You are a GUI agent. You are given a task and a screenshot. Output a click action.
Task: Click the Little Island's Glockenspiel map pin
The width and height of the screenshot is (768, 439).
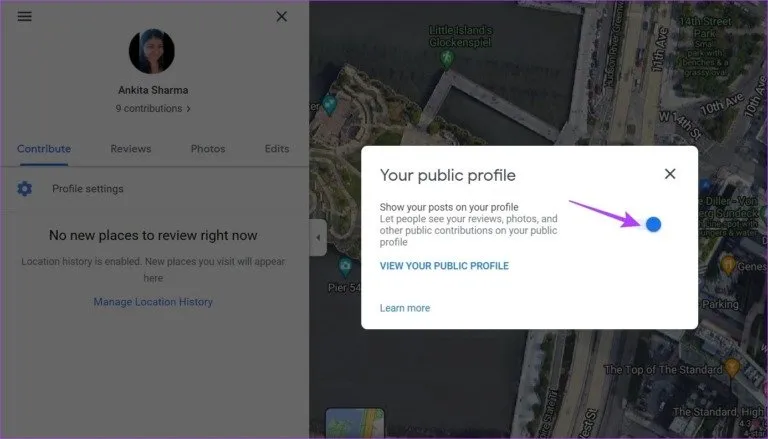[x=446, y=59]
